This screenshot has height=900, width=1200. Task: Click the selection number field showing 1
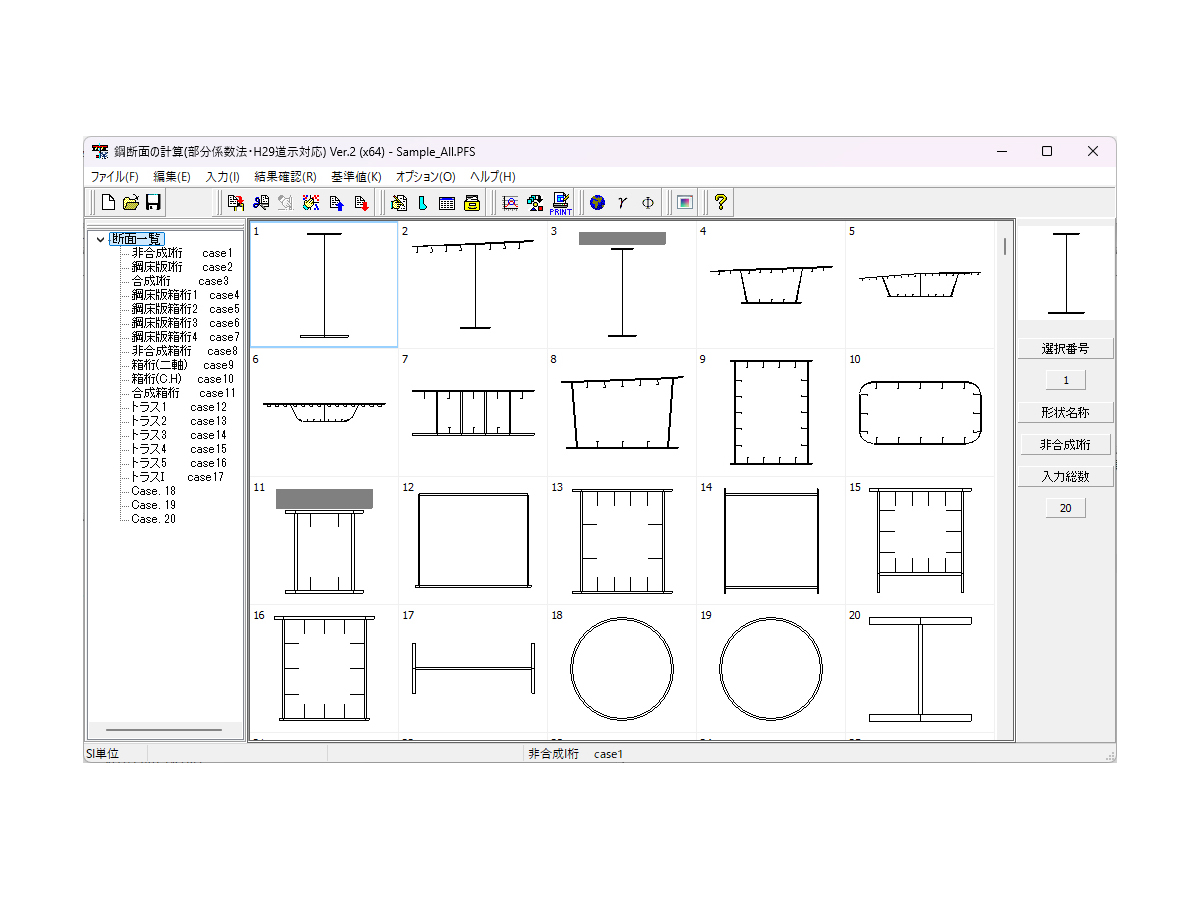pos(1065,380)
